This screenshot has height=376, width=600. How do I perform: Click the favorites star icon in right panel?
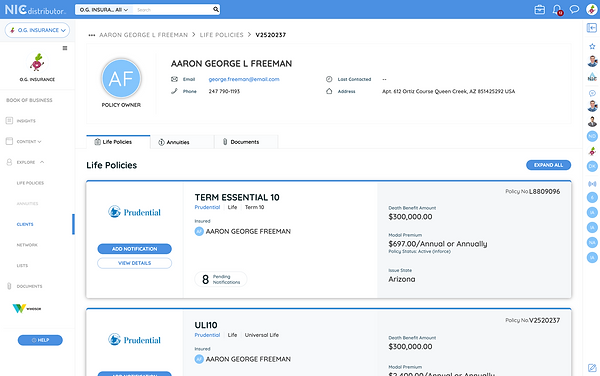click(592, 46)
